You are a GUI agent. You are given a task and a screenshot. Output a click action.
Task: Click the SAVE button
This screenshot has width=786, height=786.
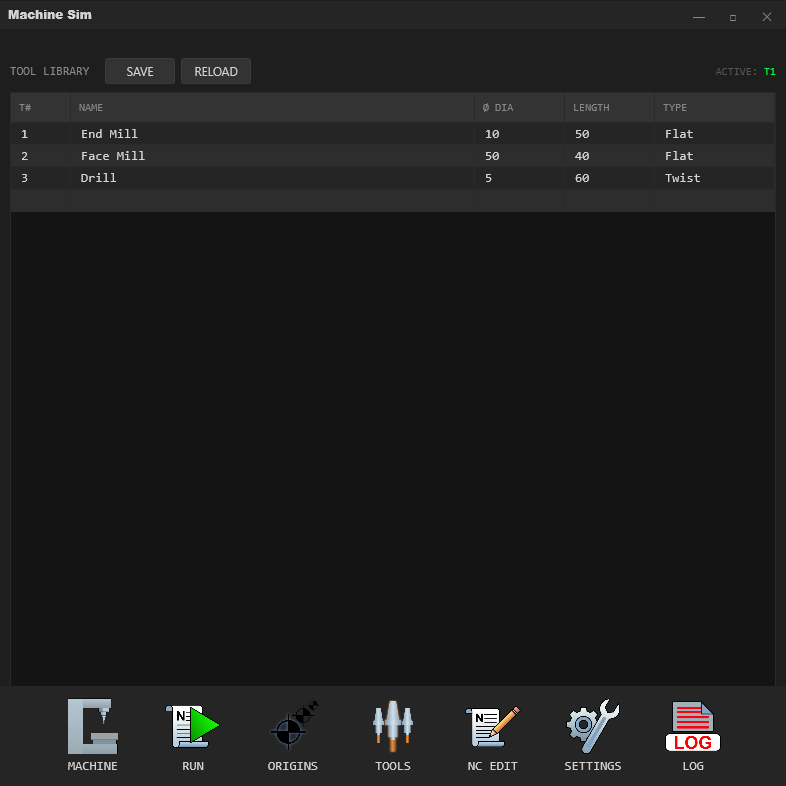coord(140,71)
